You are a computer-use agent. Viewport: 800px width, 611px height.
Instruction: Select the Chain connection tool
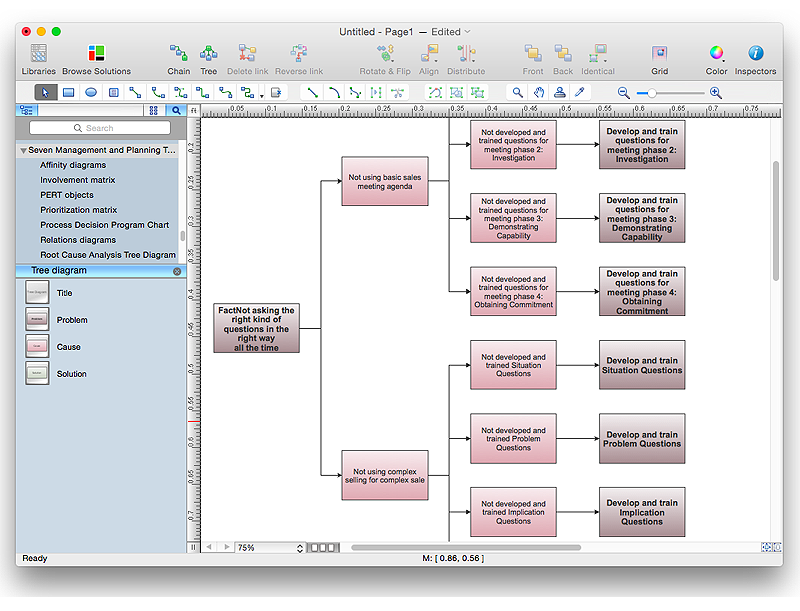click(x=178, y=54)
